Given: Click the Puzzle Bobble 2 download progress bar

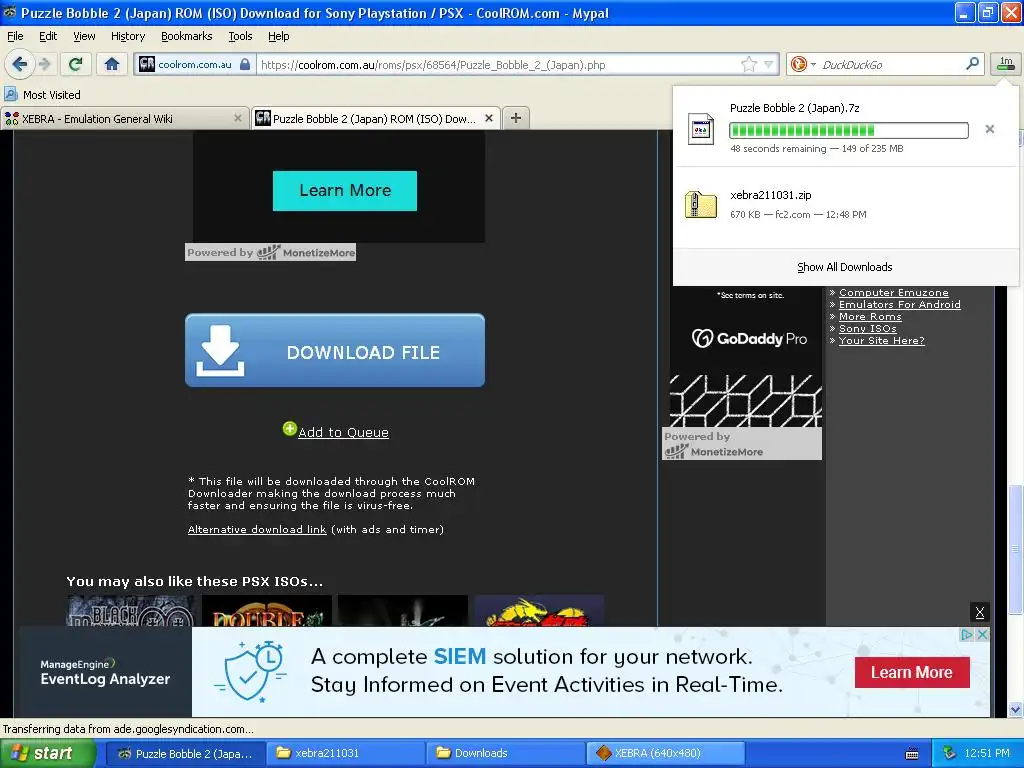Looking at the screenshot, I should [x=848, y=130].
